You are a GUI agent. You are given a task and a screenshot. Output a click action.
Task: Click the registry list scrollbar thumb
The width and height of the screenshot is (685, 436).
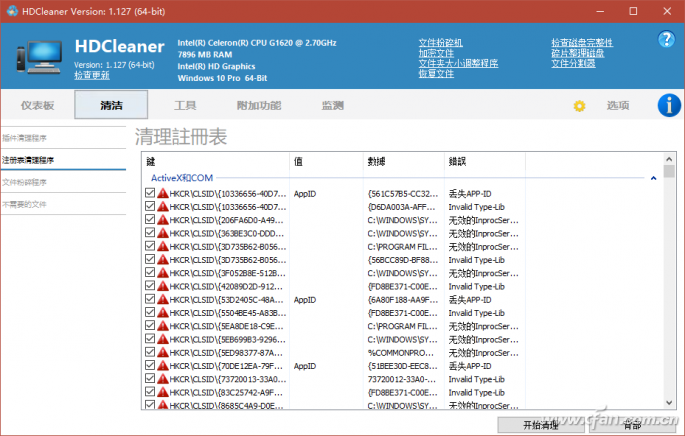tap(669, 171)
